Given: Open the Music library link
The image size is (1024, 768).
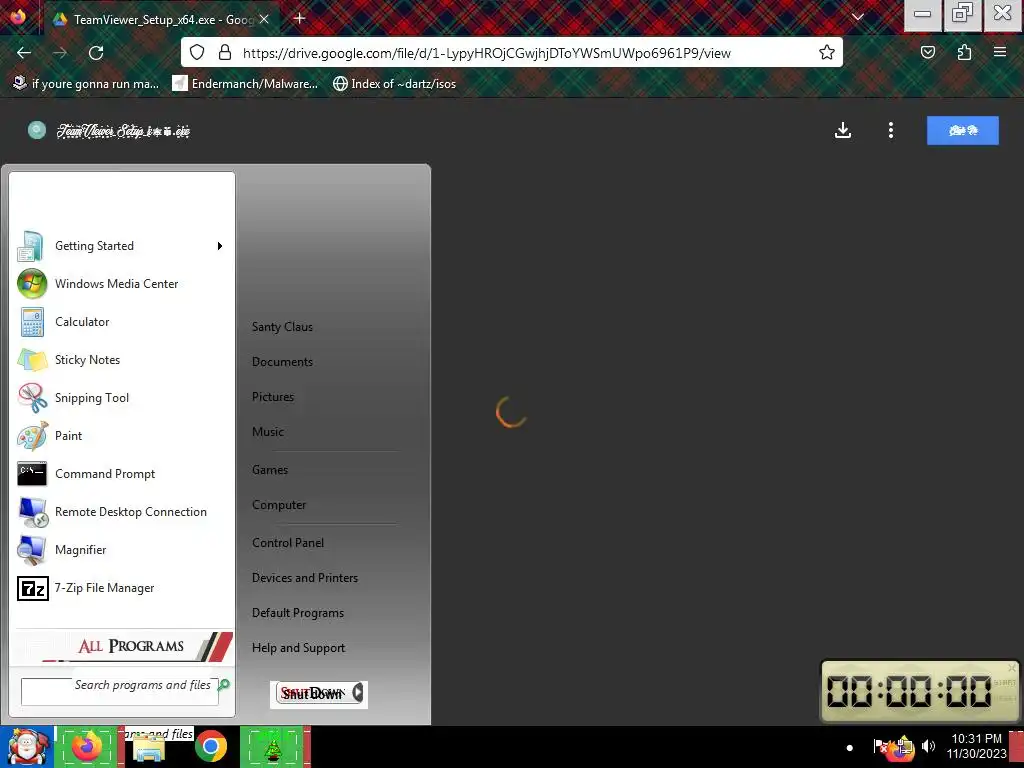Looking at the screenshot, I should (268, 432).
